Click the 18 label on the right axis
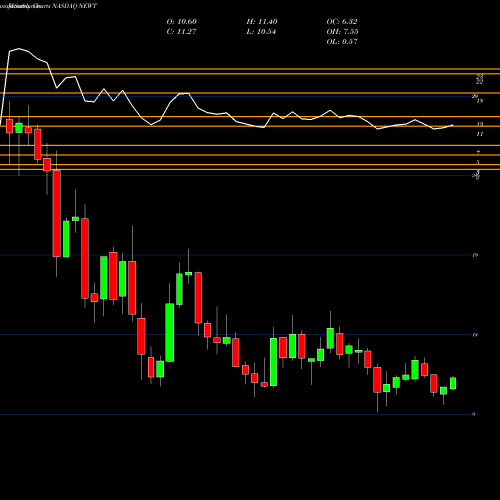Viewport: 500px width, 500px height. [480, 101]
